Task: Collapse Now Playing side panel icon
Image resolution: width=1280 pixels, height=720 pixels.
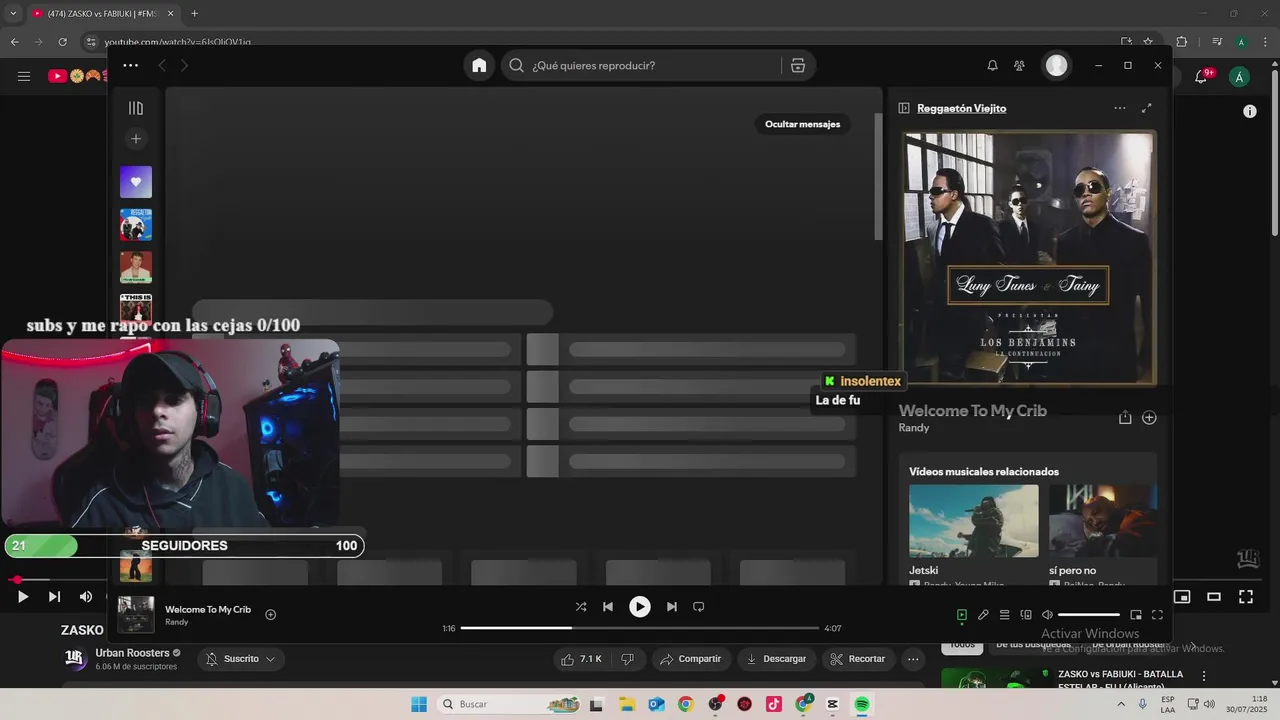Action: coord(904,108)
